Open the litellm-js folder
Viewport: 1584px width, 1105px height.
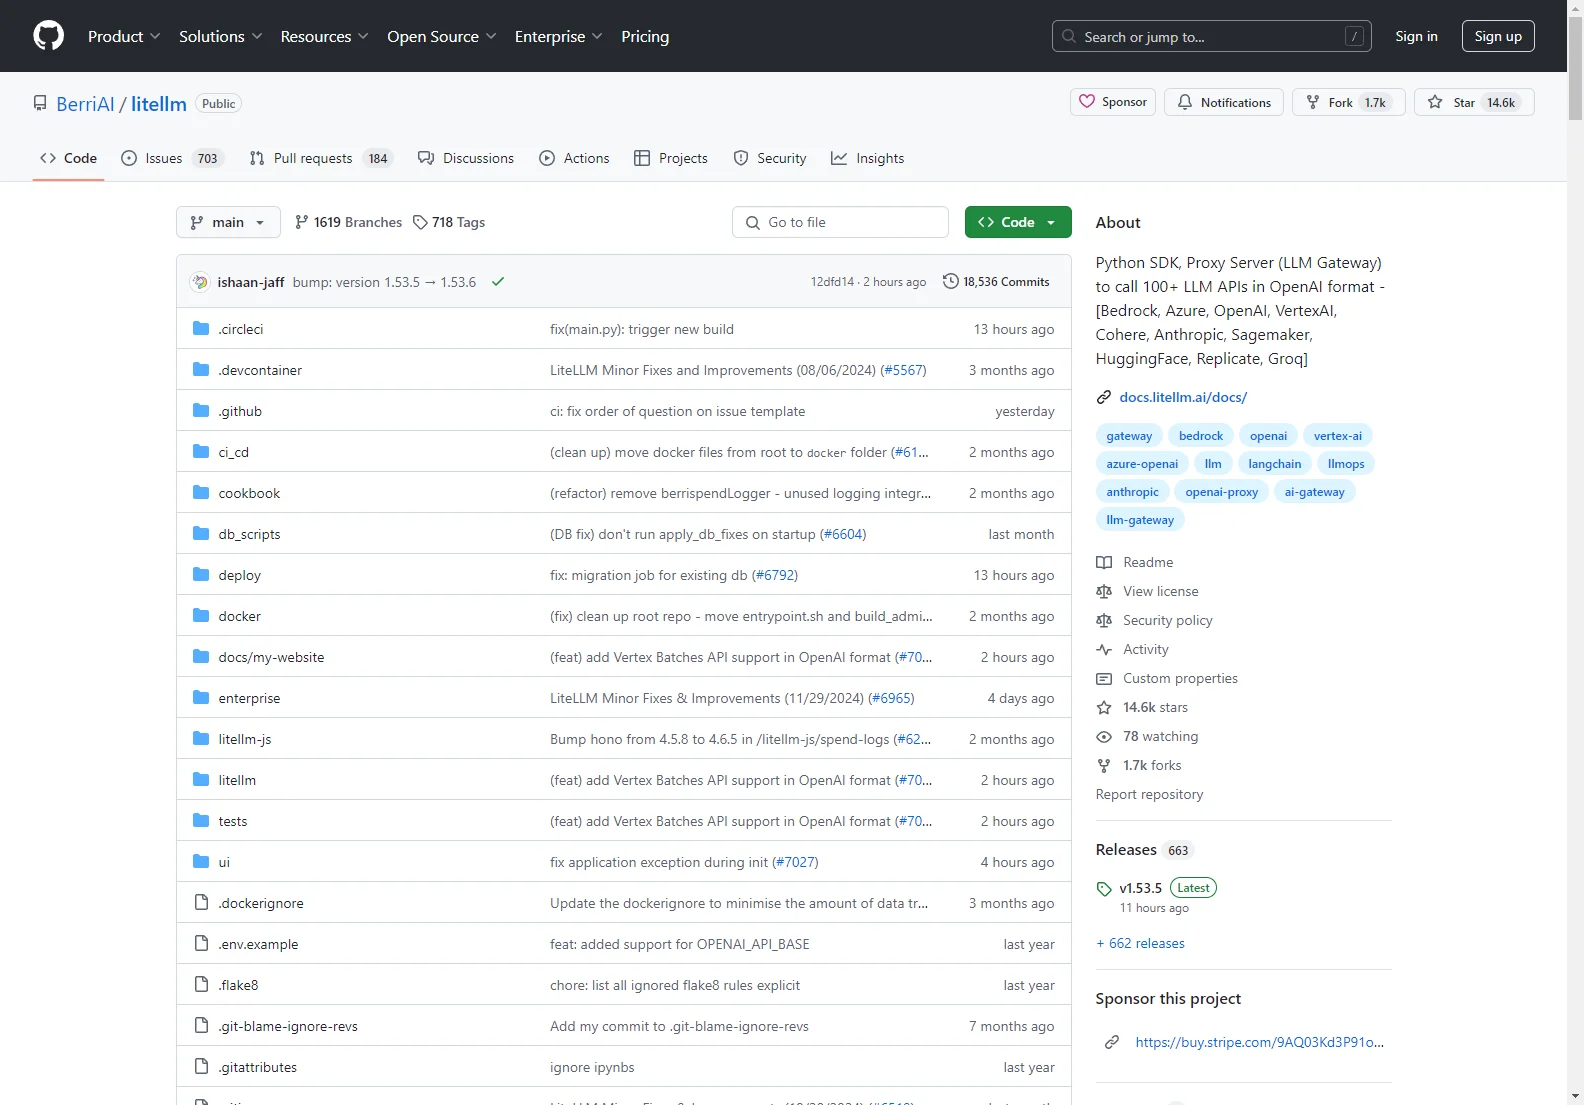[x=245, y=739]
